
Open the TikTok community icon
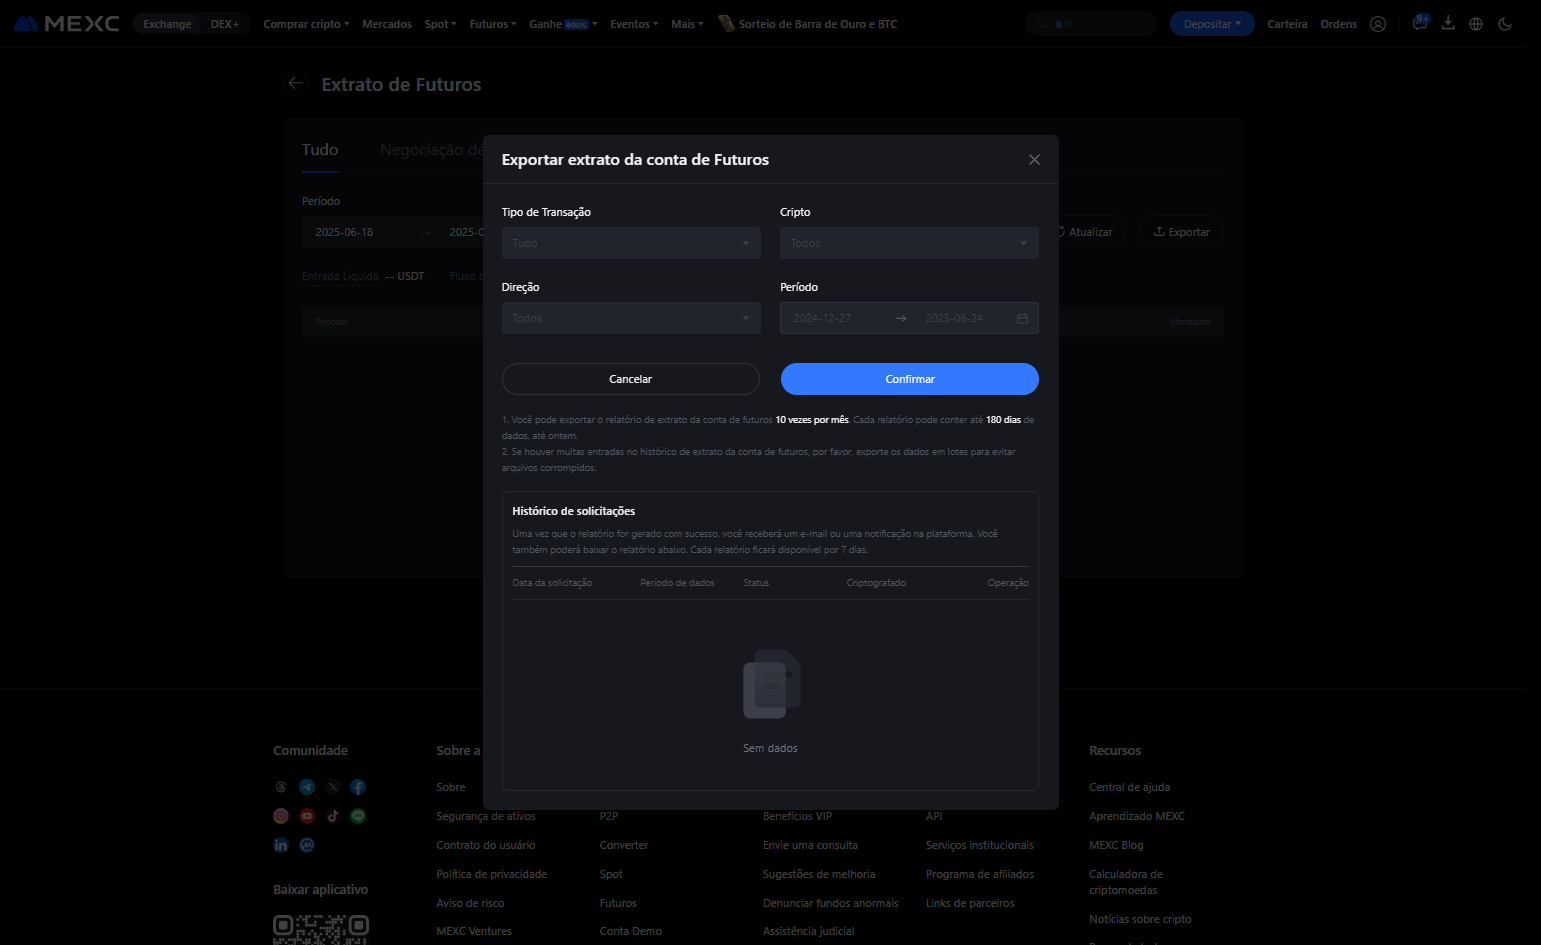(333, 816)
